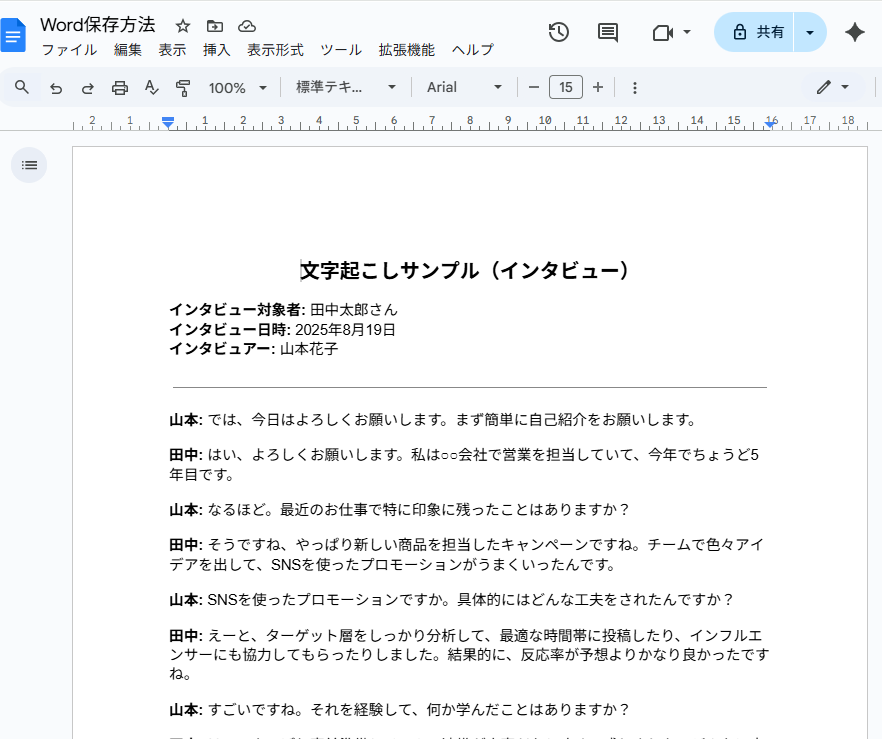Open the video call dropdown arrow
This screenshot has height=739, width=882.
[x=687, y=32]
